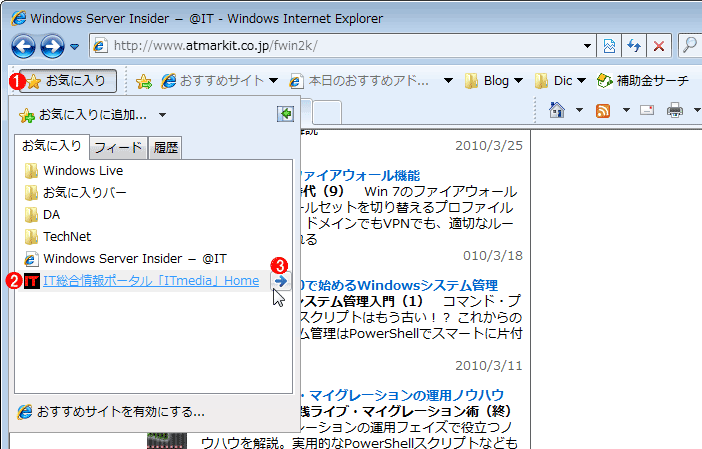The width and height of the screenshot is (702, 449).
Task: Click the Print icon
Action: [x=675, y=110]
